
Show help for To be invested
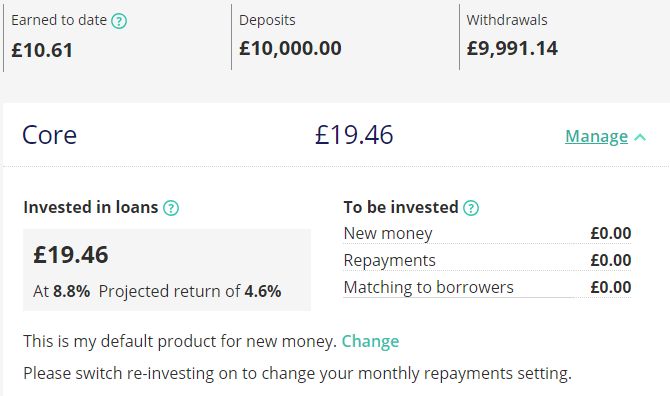coord(471,208)
